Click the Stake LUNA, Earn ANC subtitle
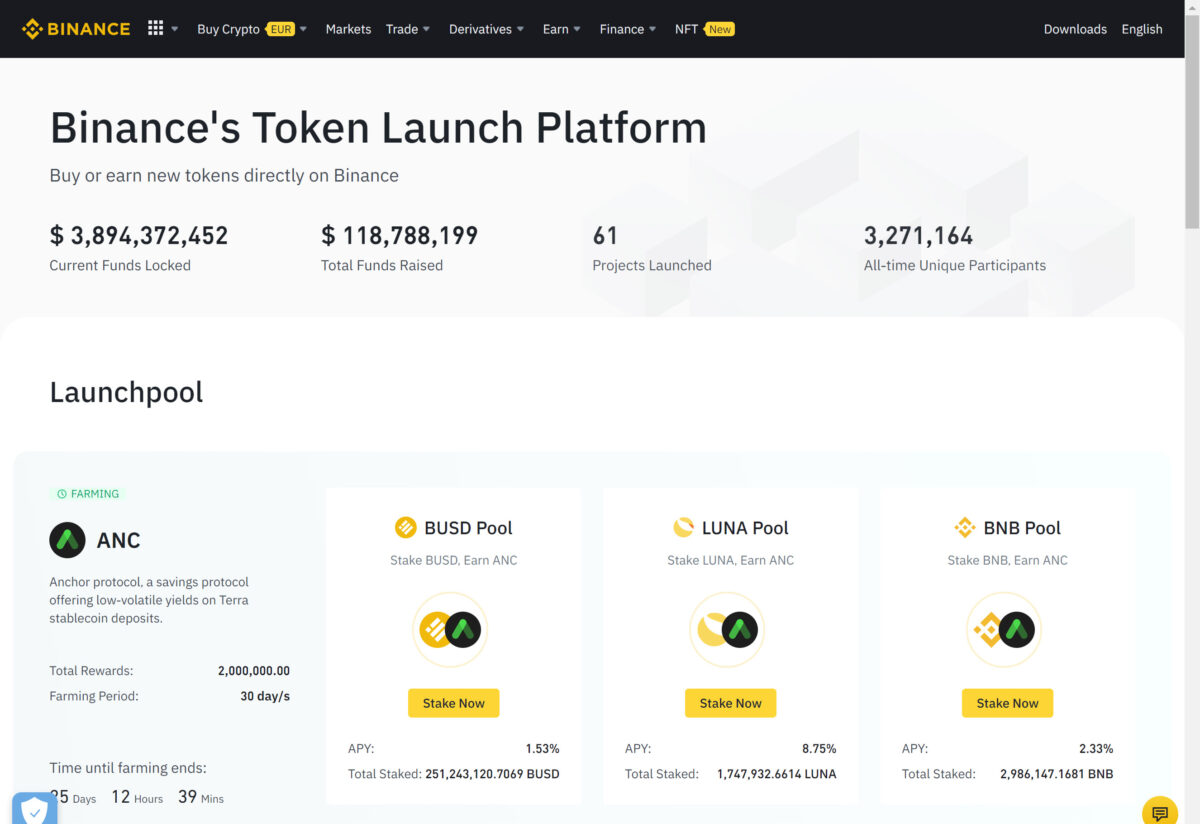This screenshot has width=1200, height=824. point(731,560)
